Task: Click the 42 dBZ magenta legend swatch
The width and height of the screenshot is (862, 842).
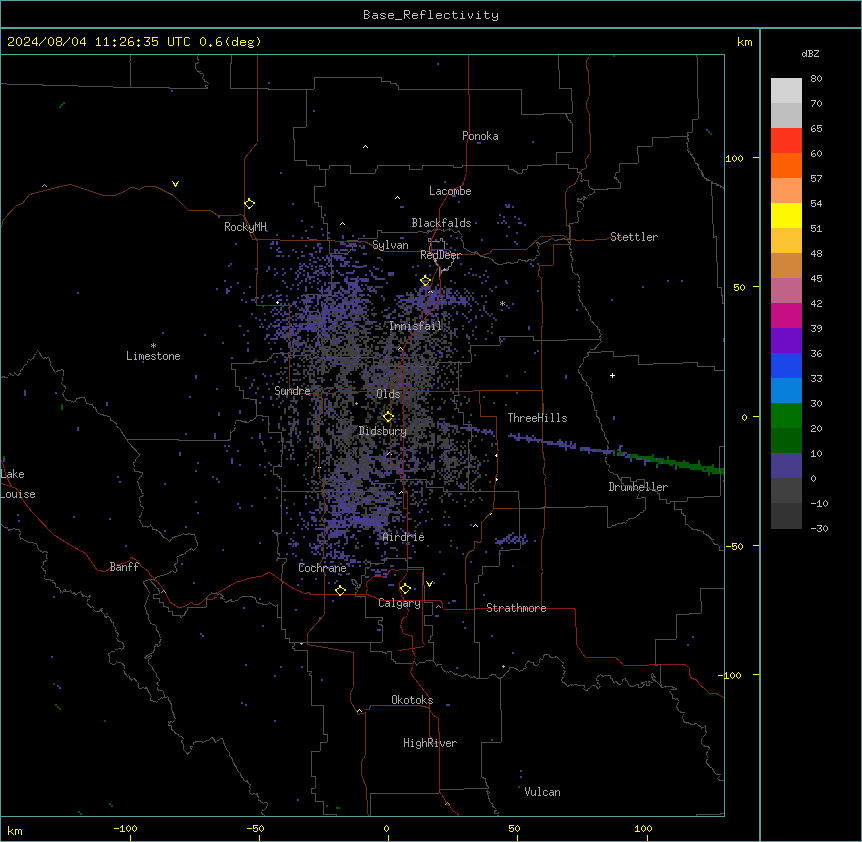Action: (786, 315)
